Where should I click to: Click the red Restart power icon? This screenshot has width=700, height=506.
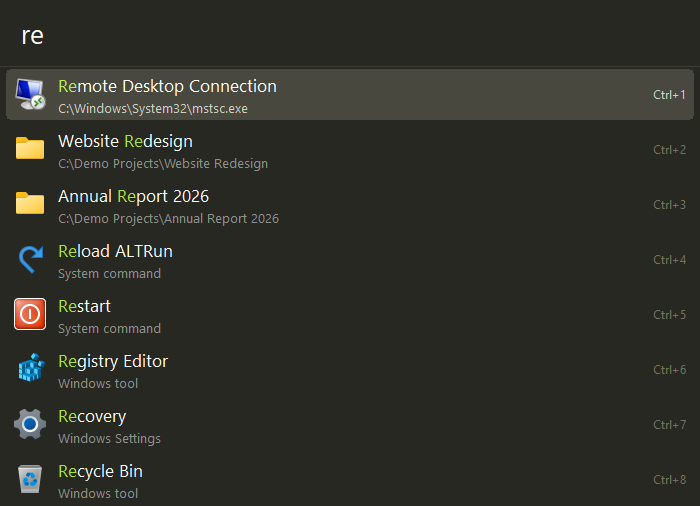click(30, 314)
